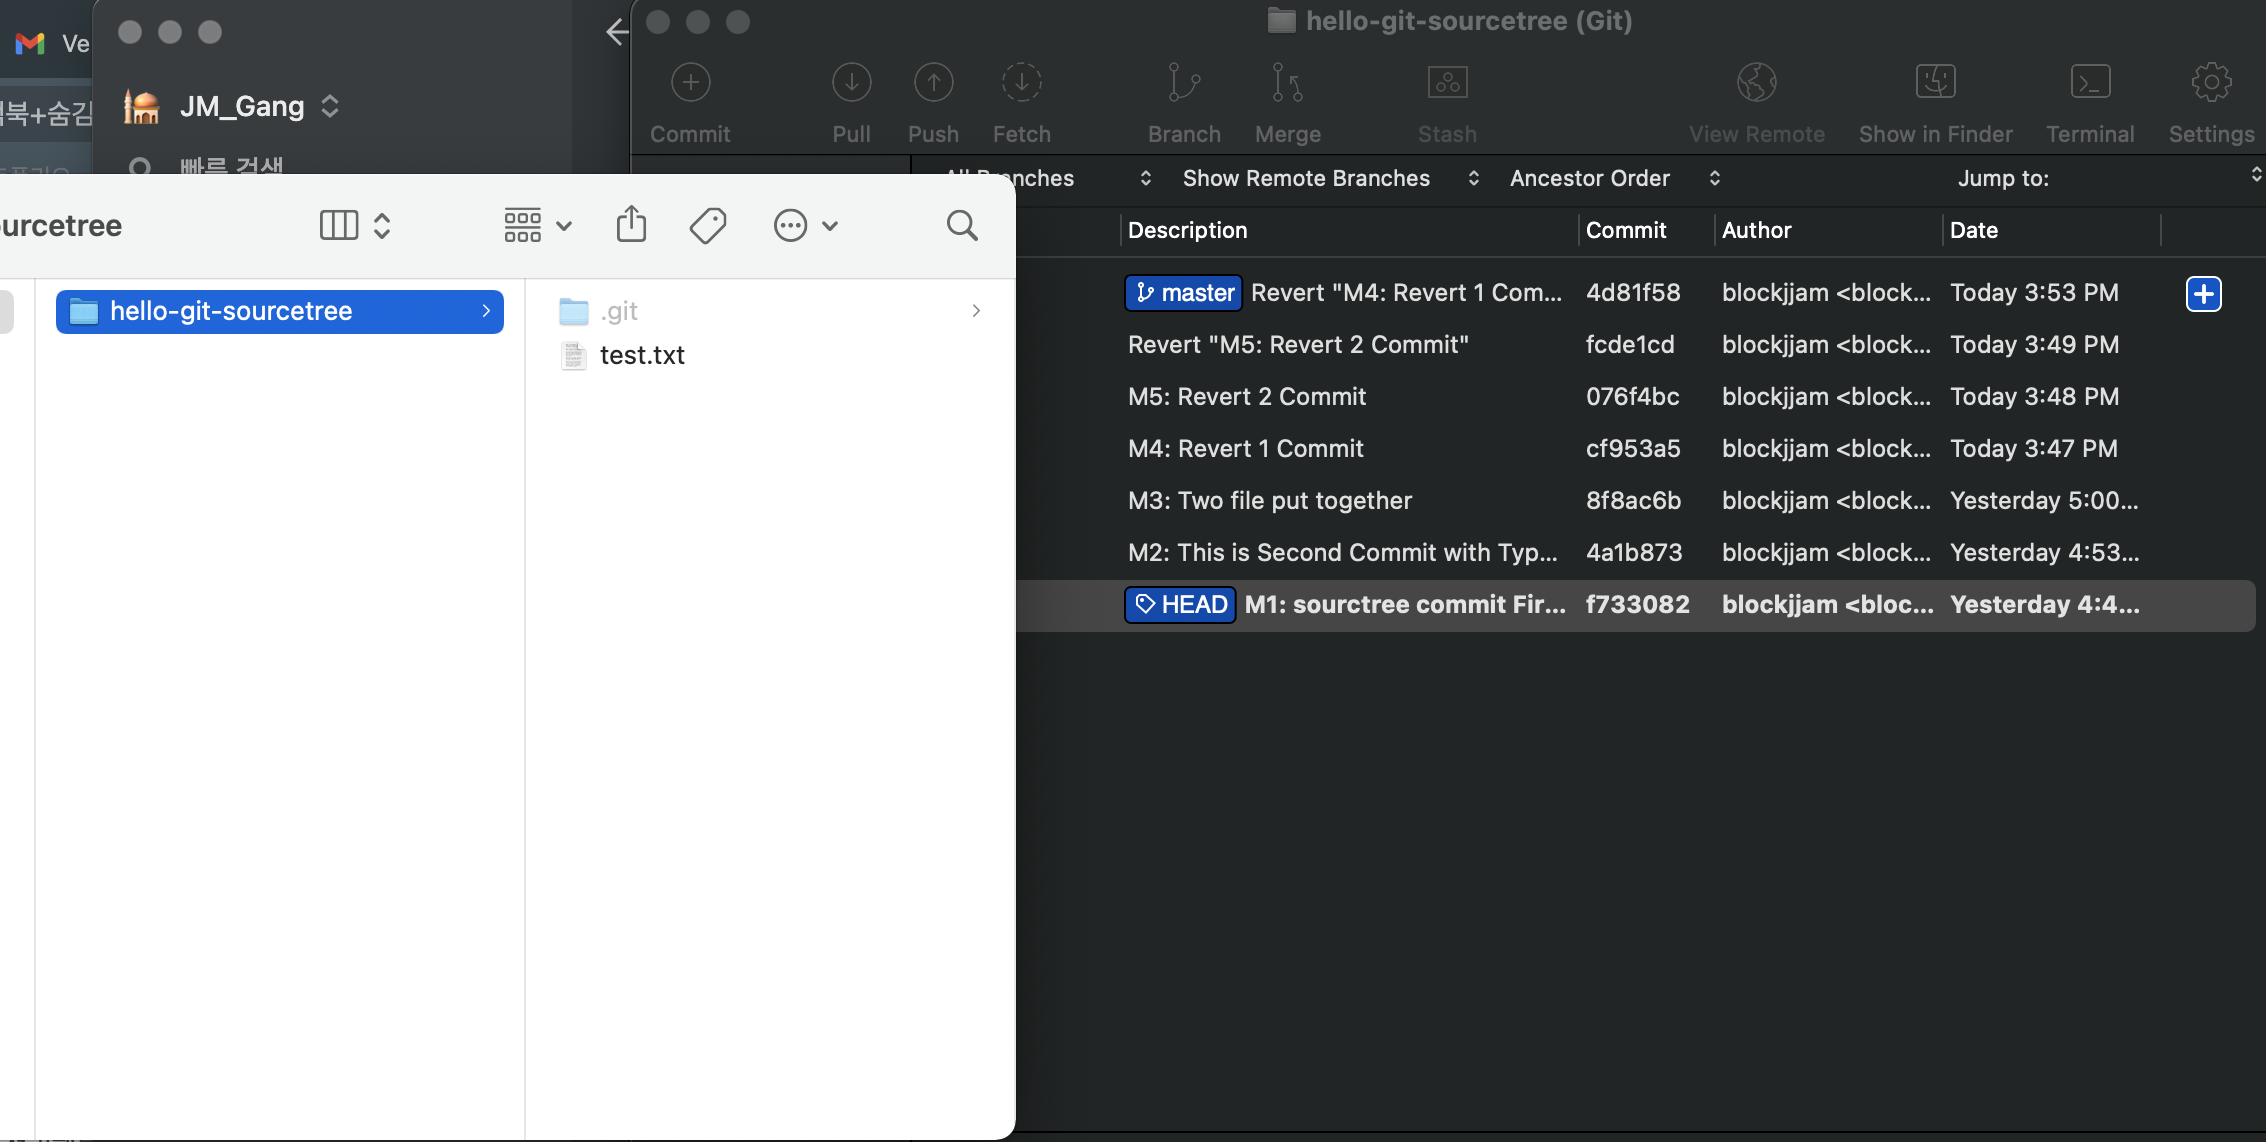Open the Finder search magnifier
Viewport: 2266px width, 1142px height.
click(962, 225)
